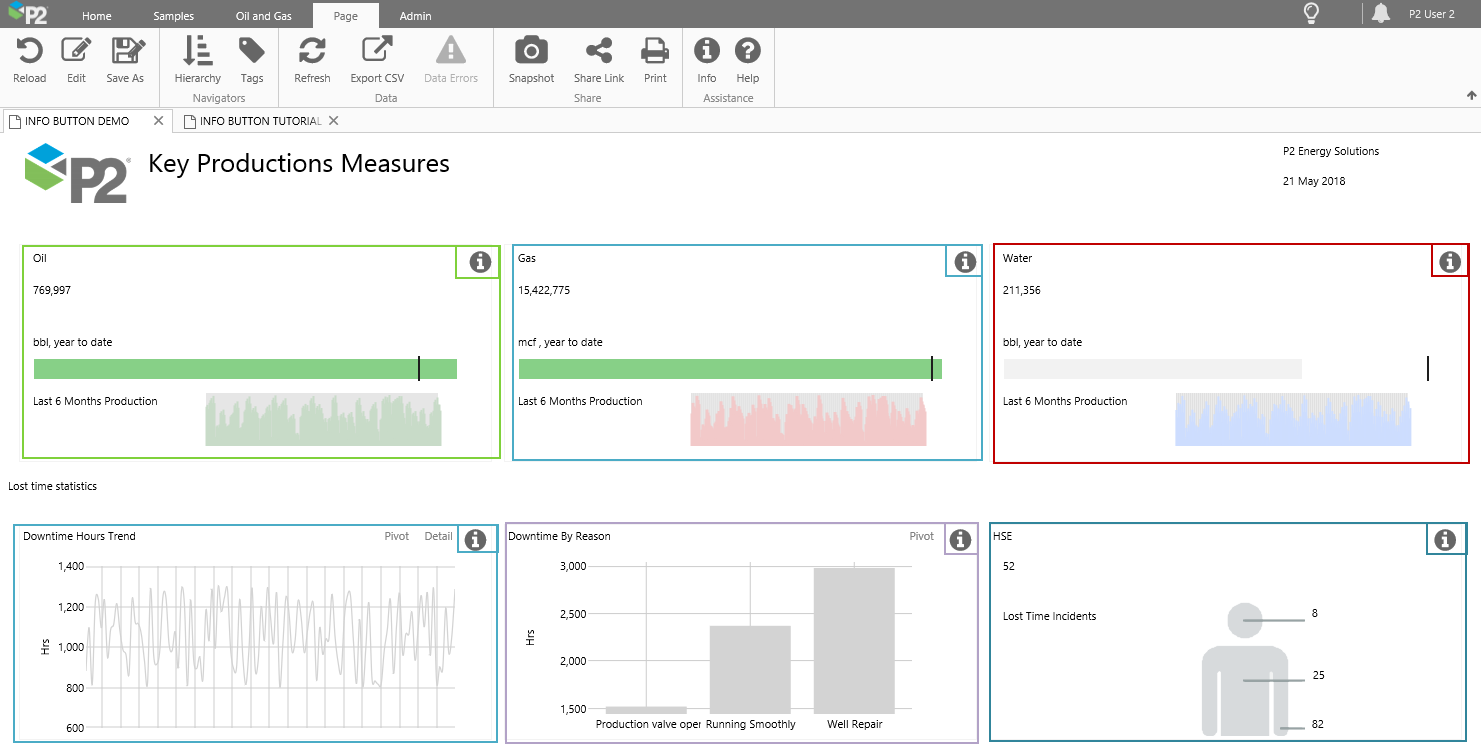Open the Tags navigator
The image size is (1481, 754).
pos(252,52)
